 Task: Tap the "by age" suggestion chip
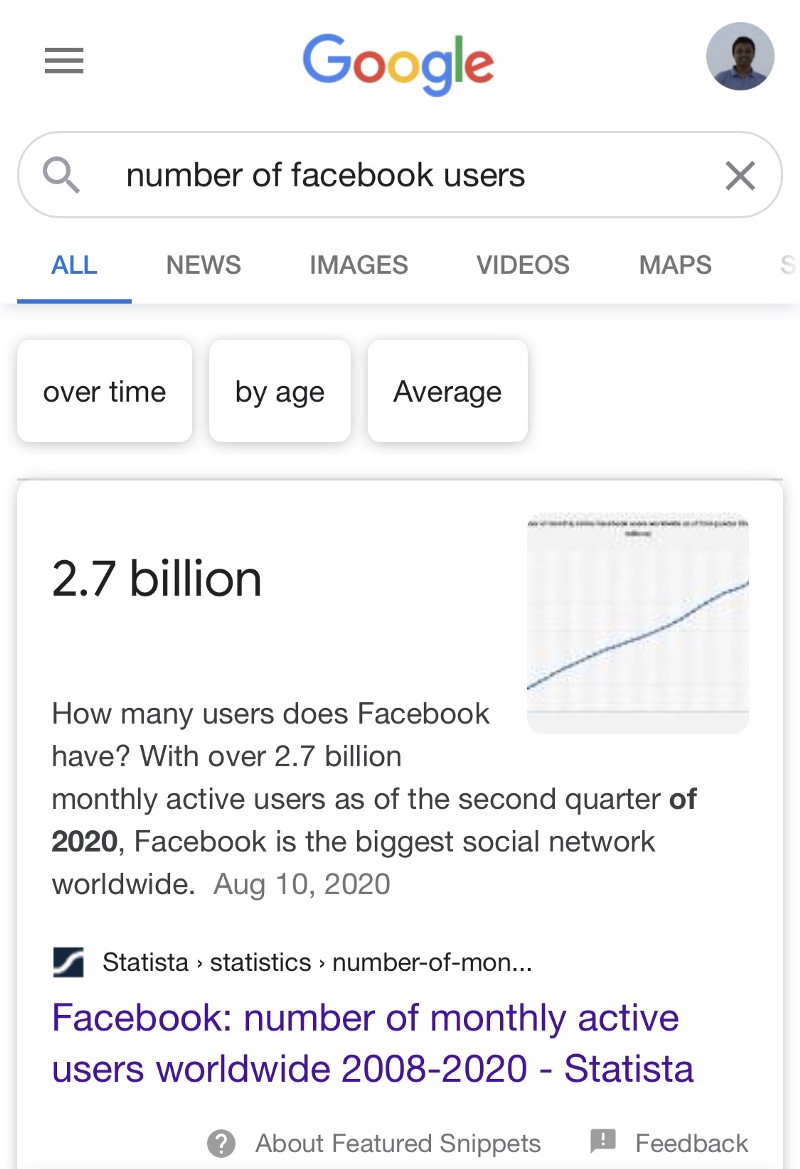point(279,391)
